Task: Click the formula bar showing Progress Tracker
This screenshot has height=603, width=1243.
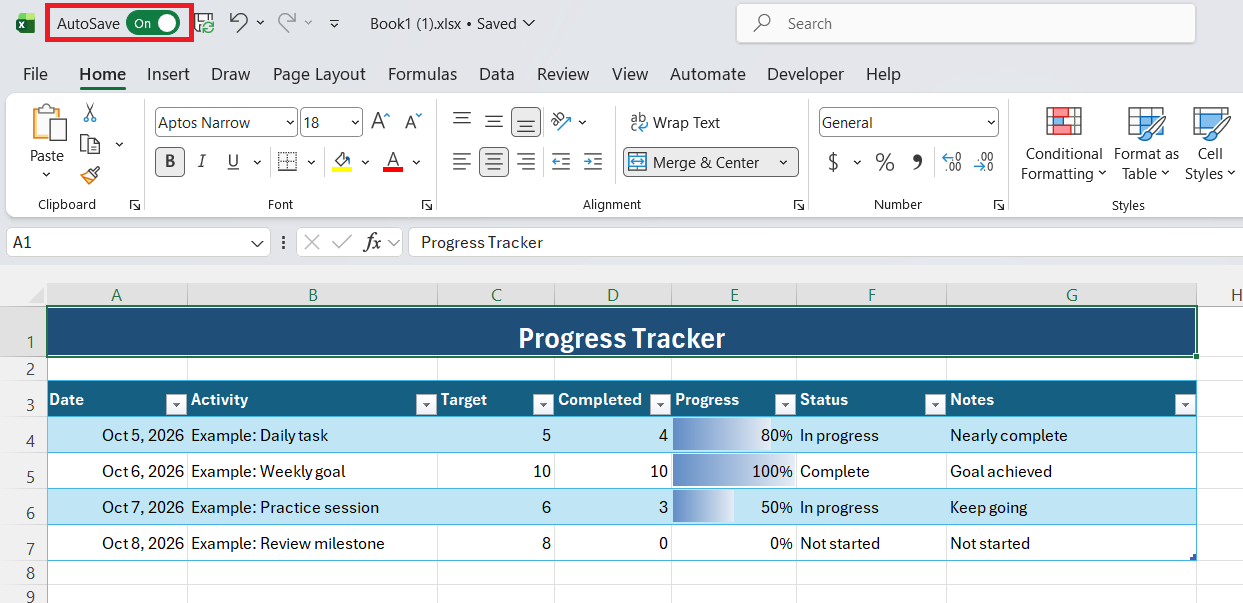Action: coord(825,242)
